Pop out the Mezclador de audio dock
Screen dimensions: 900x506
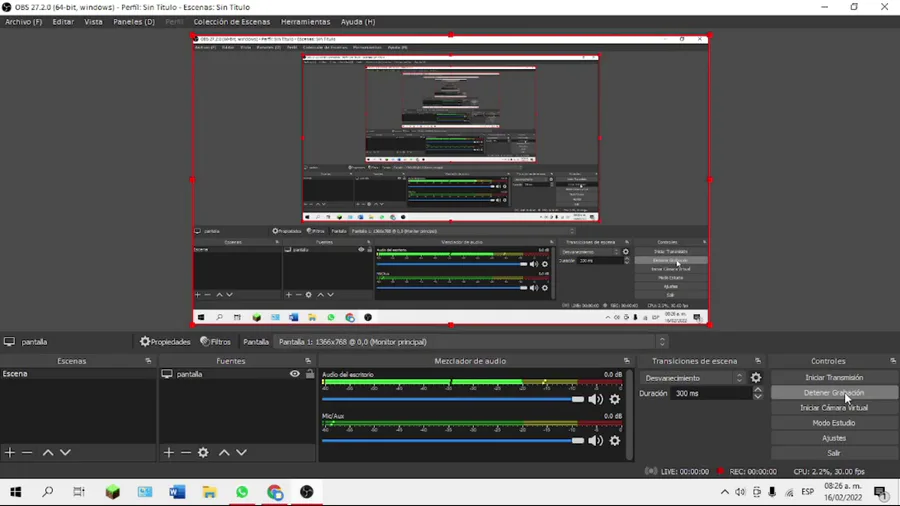click(x=627, y=361)
